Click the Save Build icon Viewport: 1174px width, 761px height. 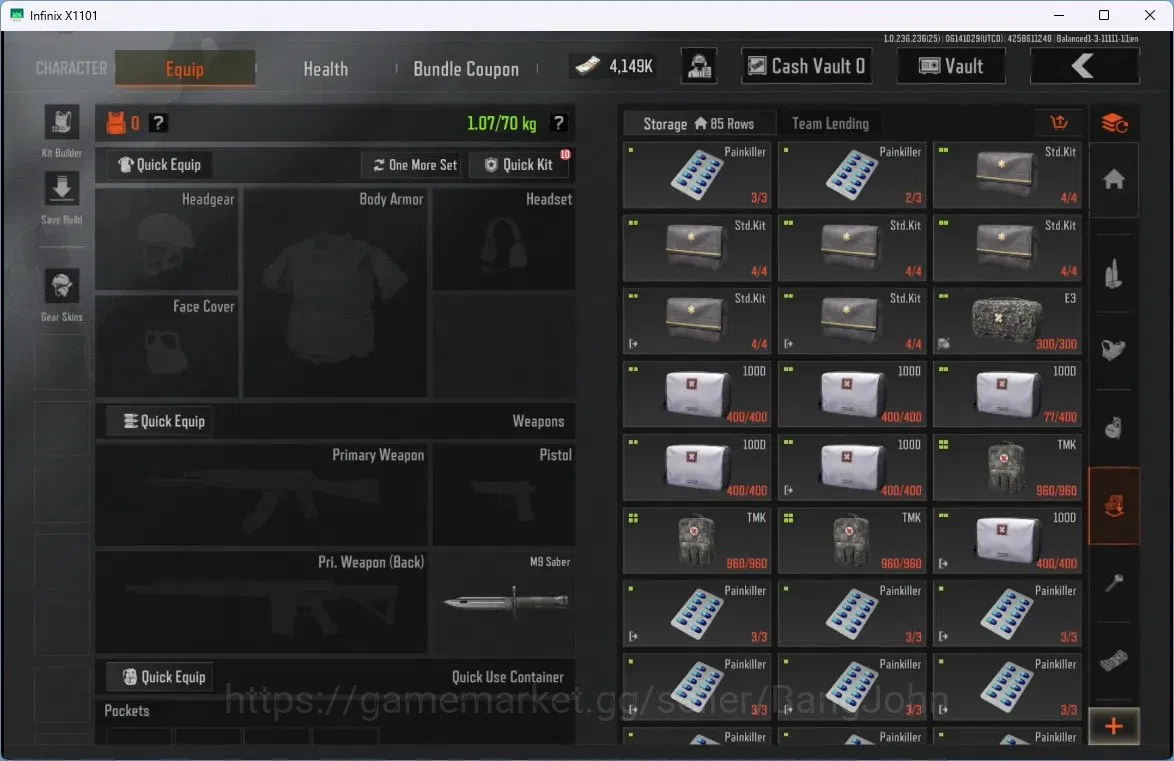pyautogui.click(x=62, y=189)
